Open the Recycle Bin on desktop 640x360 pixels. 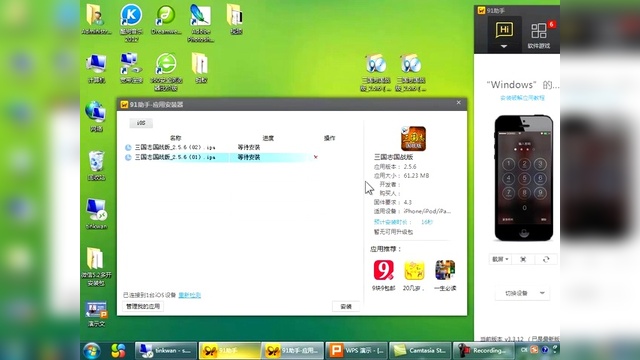[x=96, y=165]
